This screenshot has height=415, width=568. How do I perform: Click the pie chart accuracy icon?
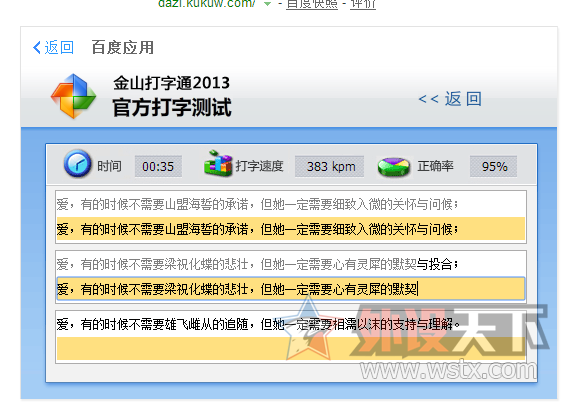[394, 167]
